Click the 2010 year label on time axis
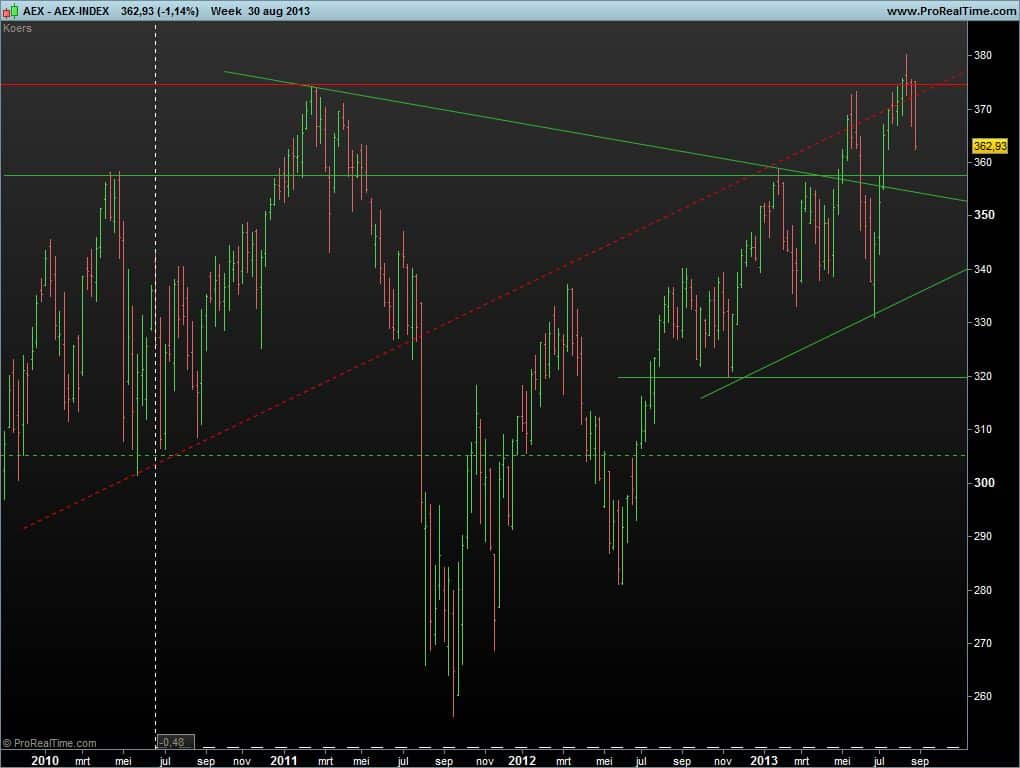Viewport: 1020px width, 768px height. click(x=44, y=760)
